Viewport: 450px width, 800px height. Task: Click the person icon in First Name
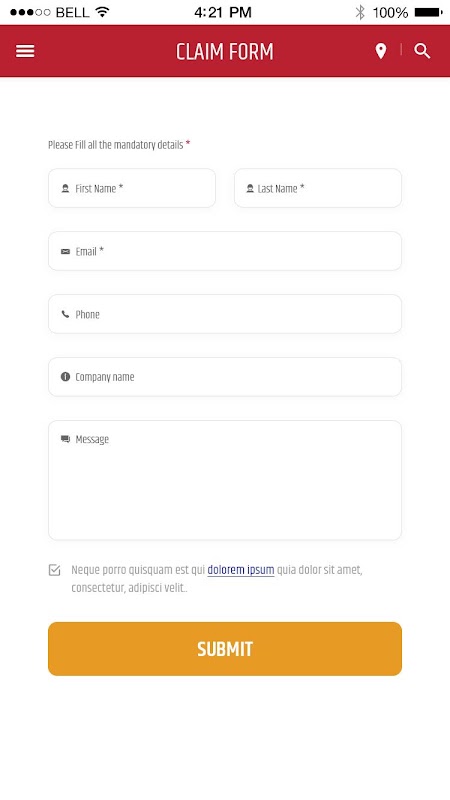pyautogui.click(x=65, y=188)
